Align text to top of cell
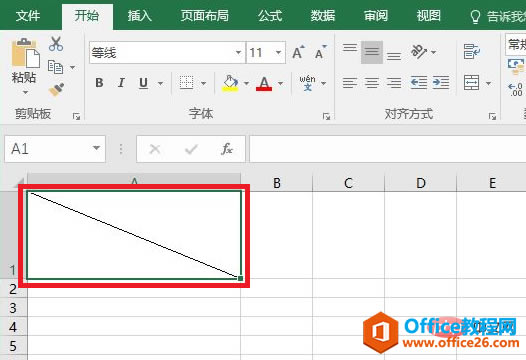The width and height of the screenshot is (526, 360). tap(350, 48)
